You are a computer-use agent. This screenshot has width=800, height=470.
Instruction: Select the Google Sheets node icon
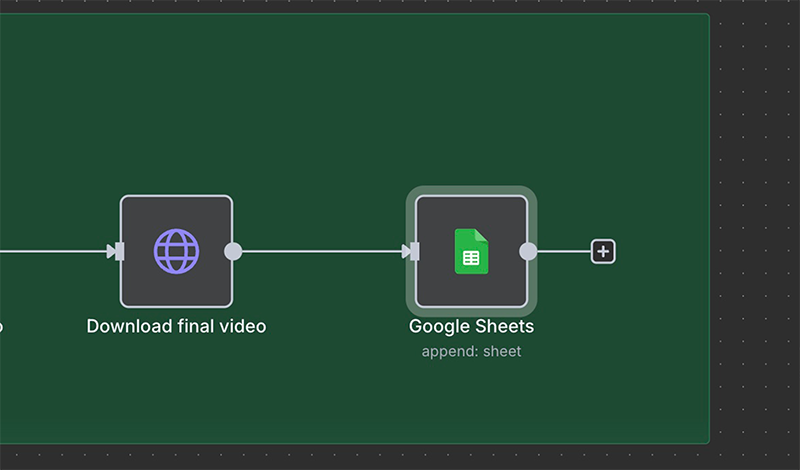[x=471, y=251]
